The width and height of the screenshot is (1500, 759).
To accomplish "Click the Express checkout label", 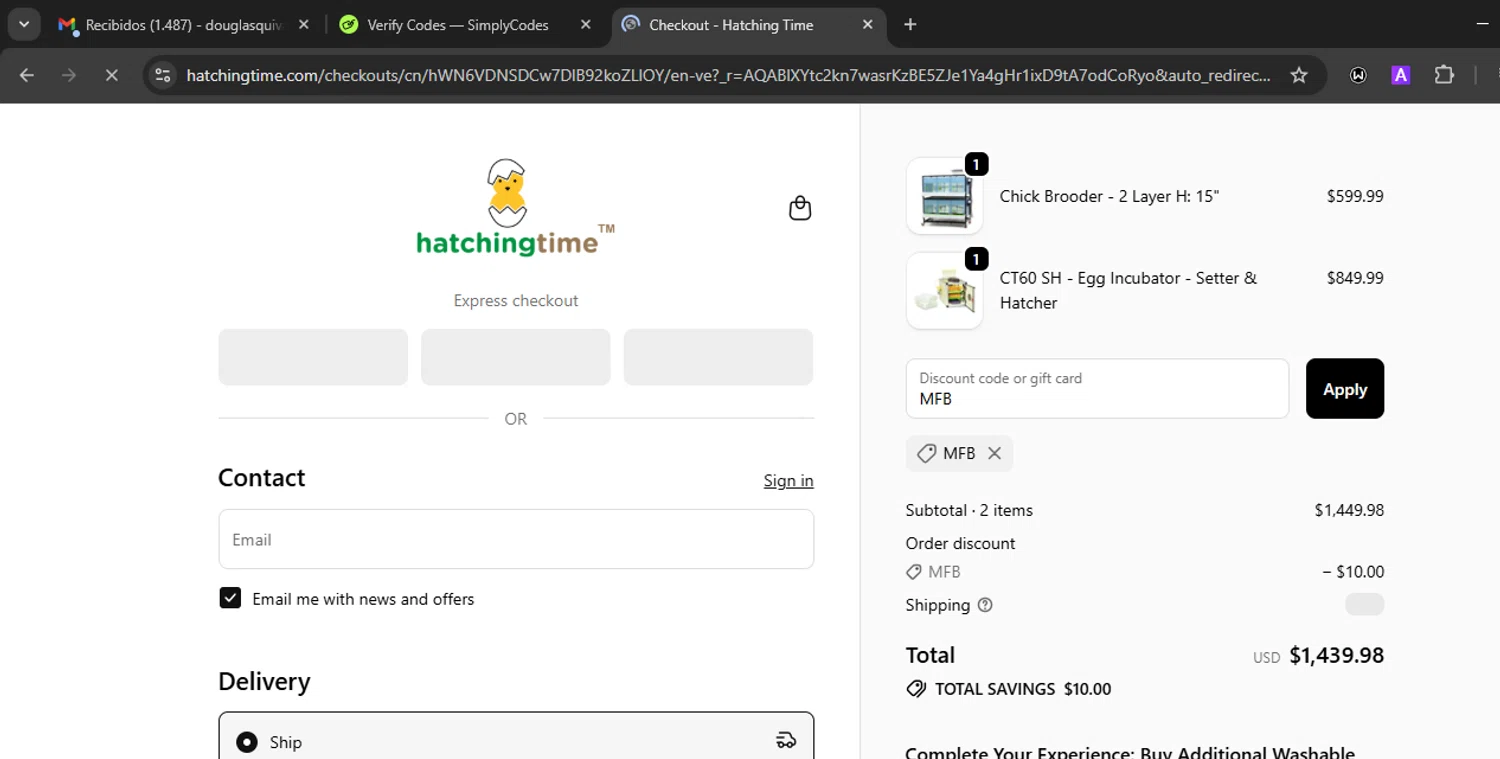I will pos(516,301).
